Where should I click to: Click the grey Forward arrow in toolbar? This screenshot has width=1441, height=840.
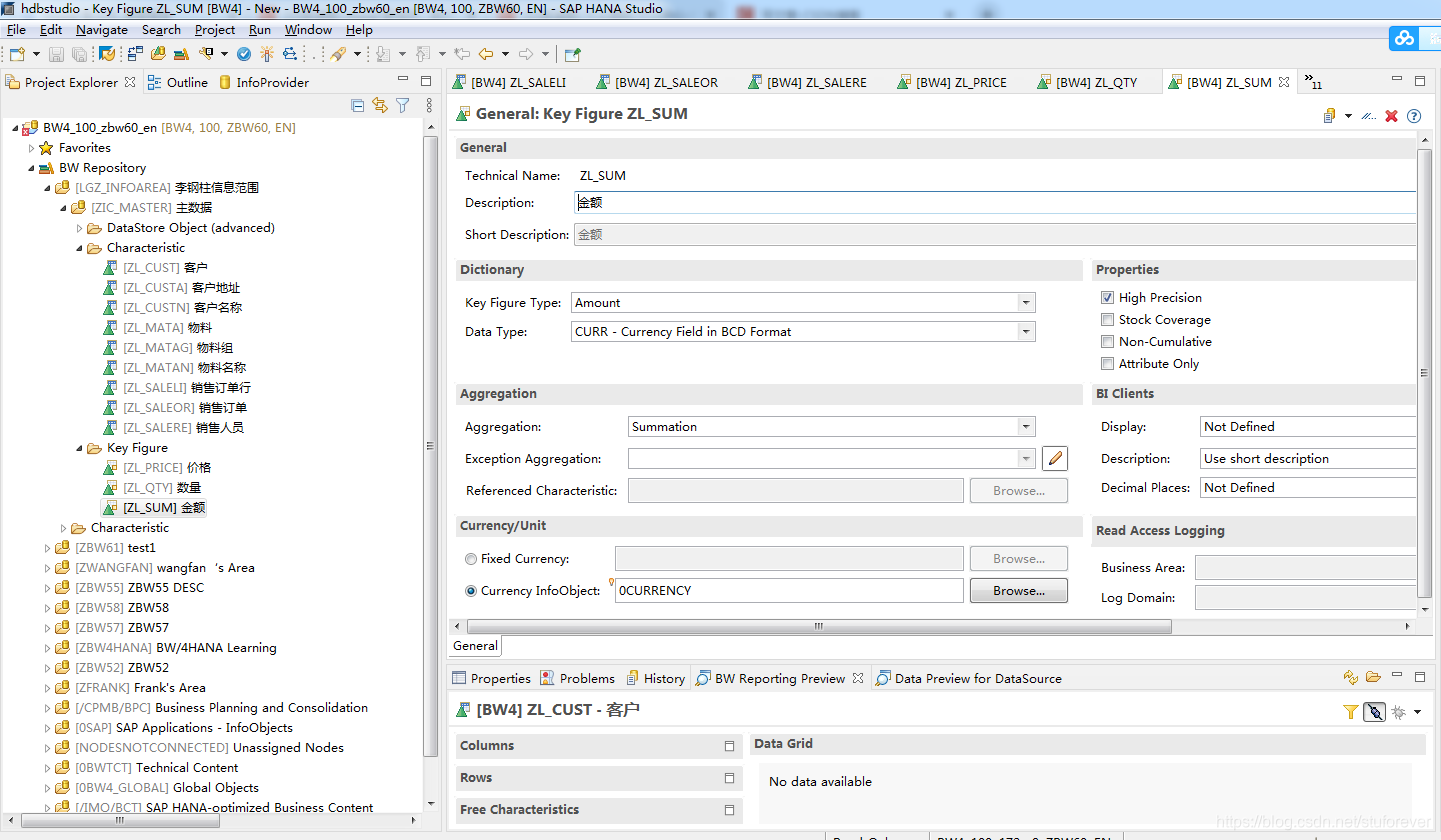[x=526, y=54]
